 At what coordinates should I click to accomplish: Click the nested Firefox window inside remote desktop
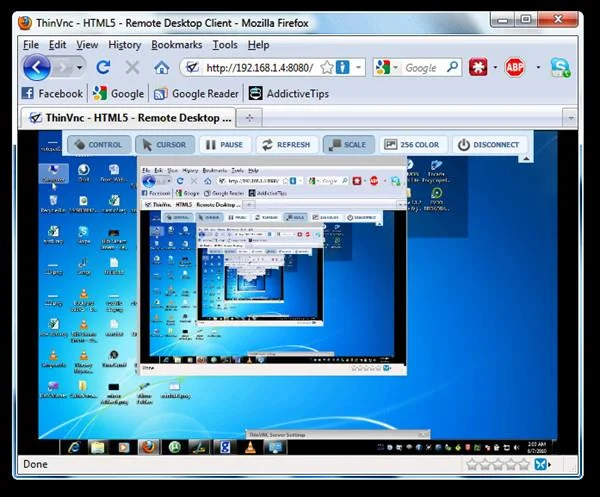coord(272,265)
